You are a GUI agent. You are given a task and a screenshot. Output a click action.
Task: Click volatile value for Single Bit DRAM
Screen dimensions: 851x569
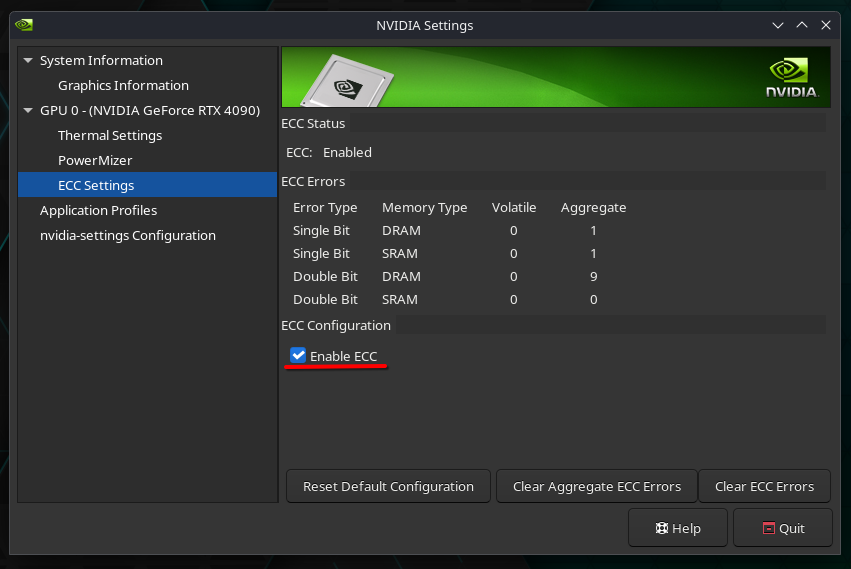pos(513,231)
